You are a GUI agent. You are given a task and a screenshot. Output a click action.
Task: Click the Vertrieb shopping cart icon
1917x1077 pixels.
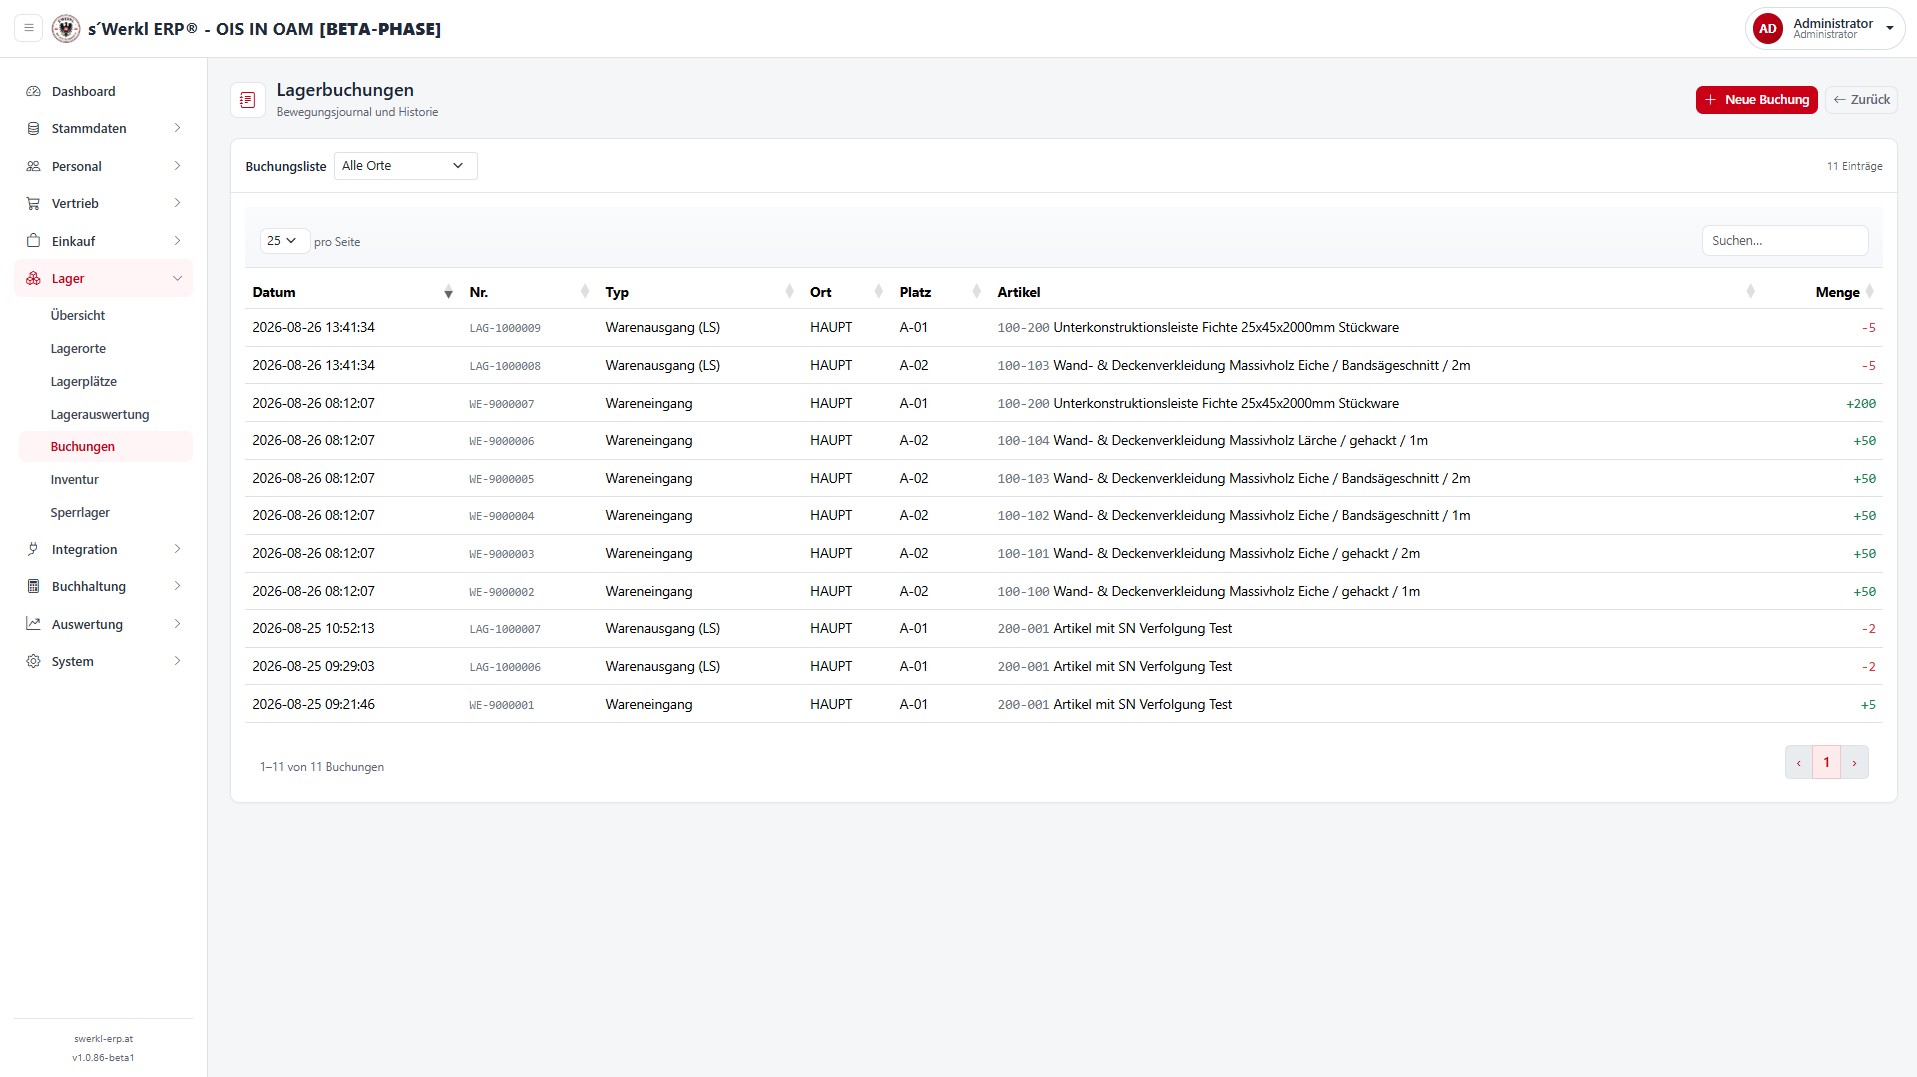[33, 203]
